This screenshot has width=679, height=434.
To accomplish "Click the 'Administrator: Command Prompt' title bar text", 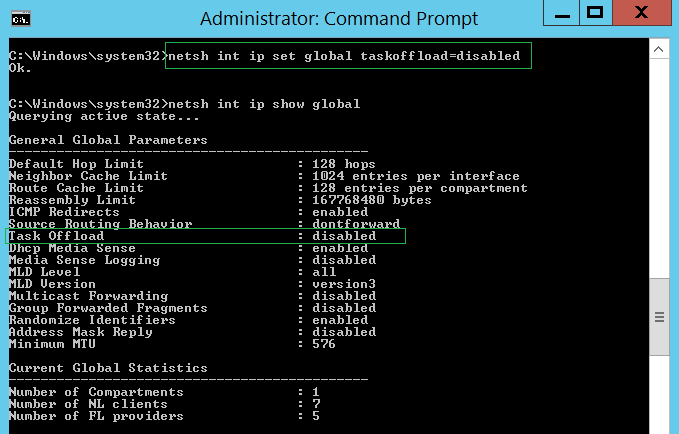I will click(339, 18).
